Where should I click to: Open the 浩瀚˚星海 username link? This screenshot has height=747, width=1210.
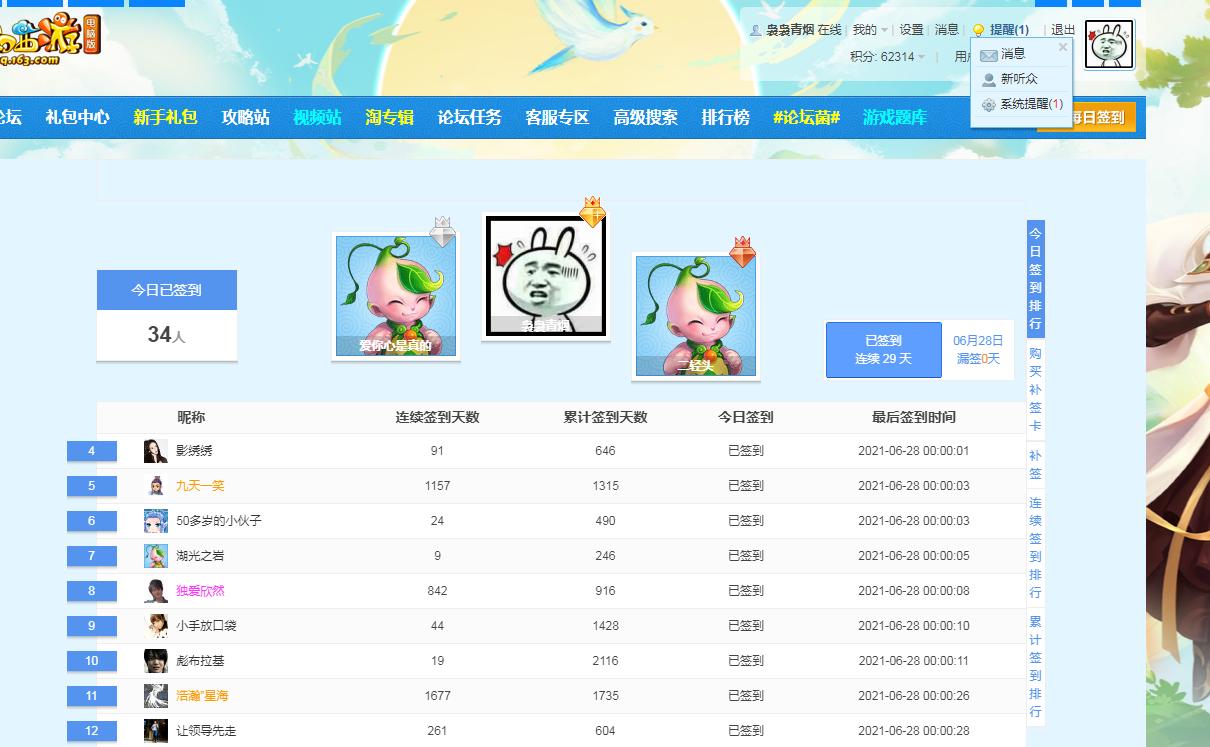click(x=202, y=696)
